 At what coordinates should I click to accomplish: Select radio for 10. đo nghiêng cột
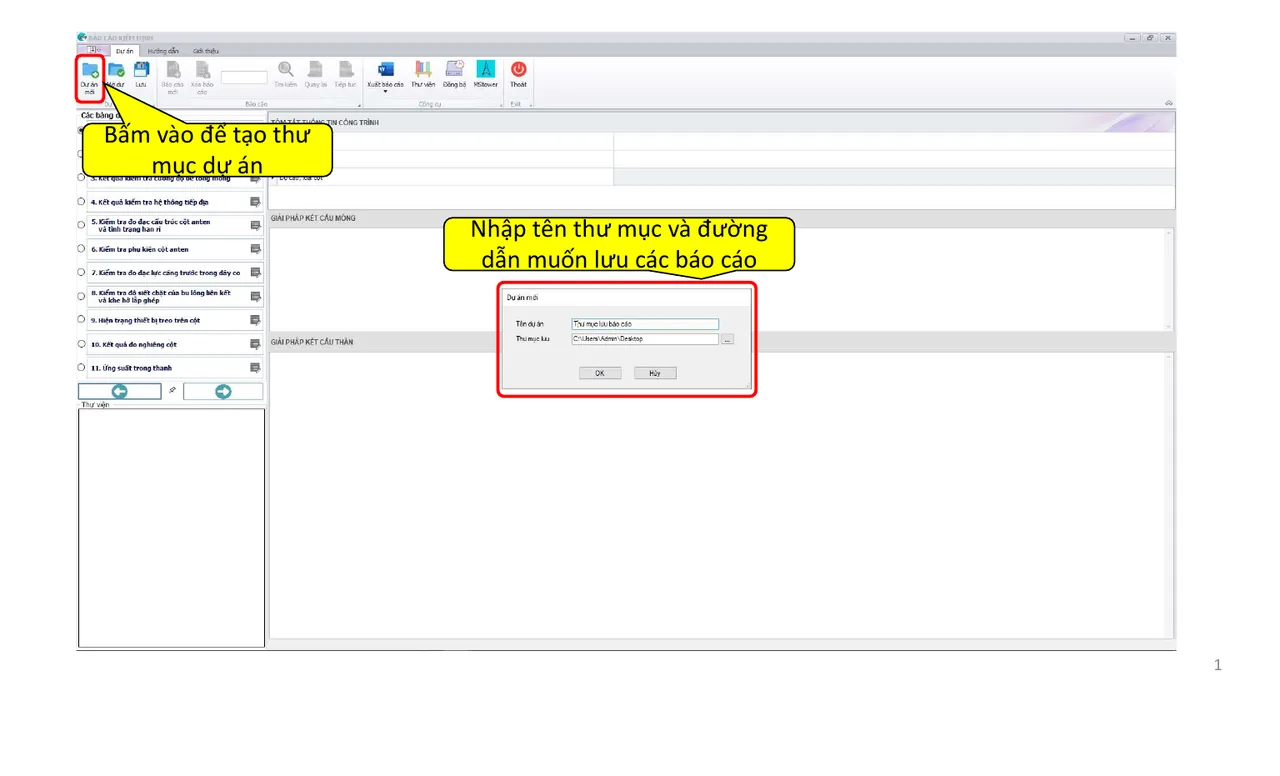(x=81, y=344)
